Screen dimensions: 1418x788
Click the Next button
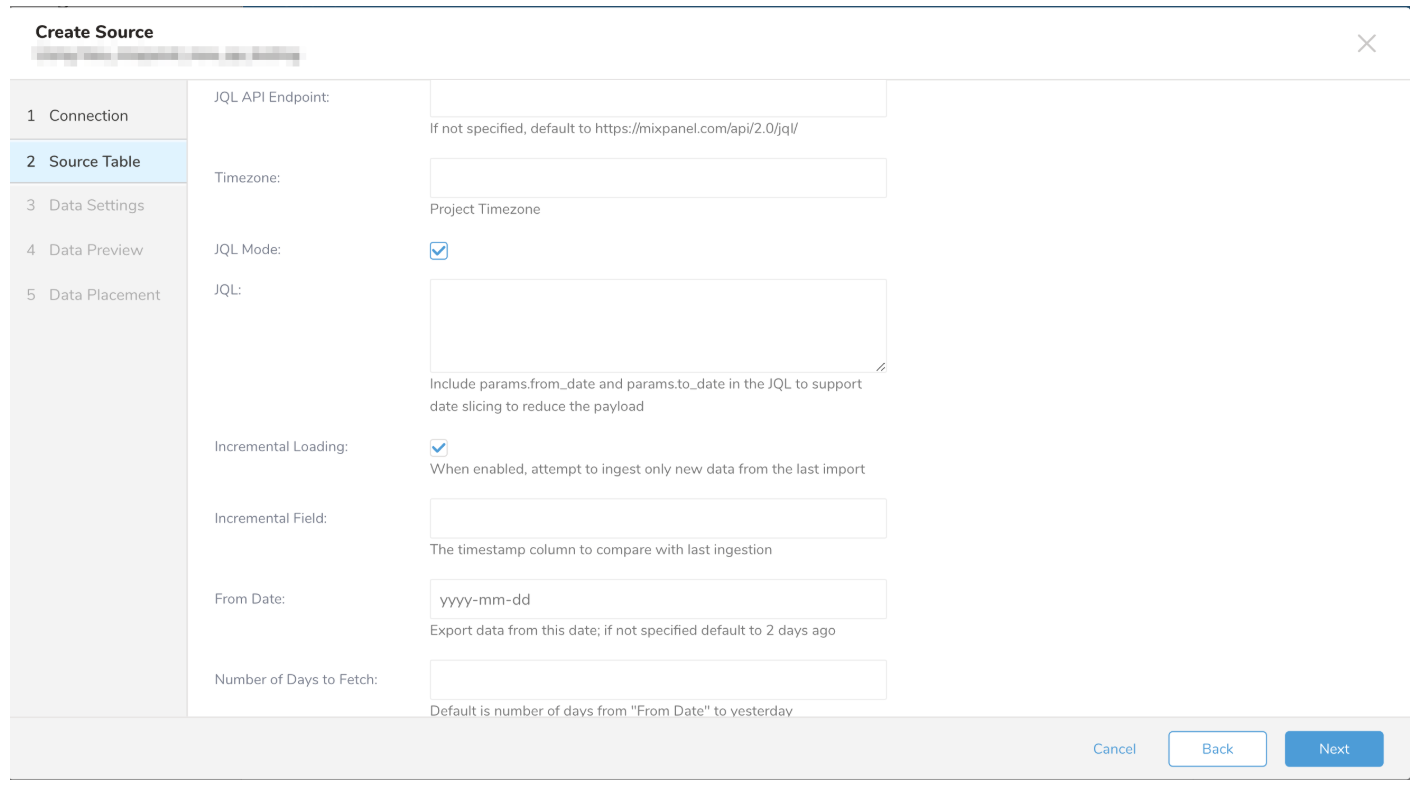[x=1333, y=749]
